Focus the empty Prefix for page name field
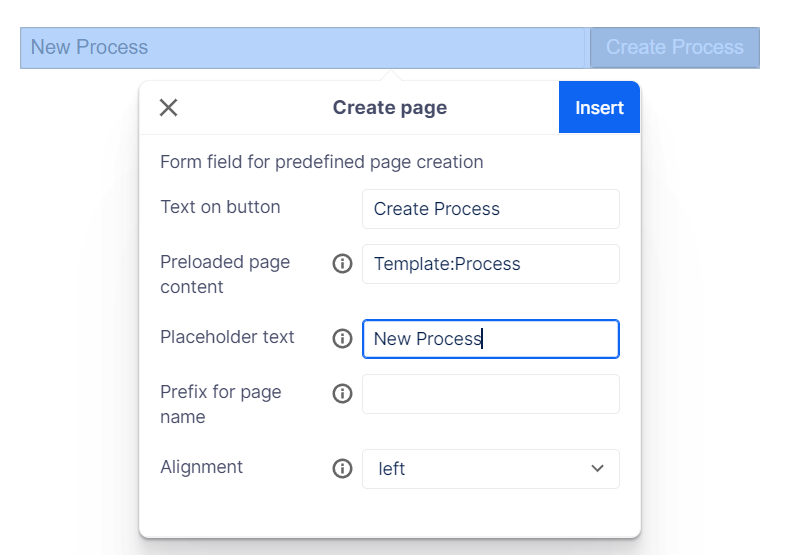The image size is (789, 555). (490, 394)
